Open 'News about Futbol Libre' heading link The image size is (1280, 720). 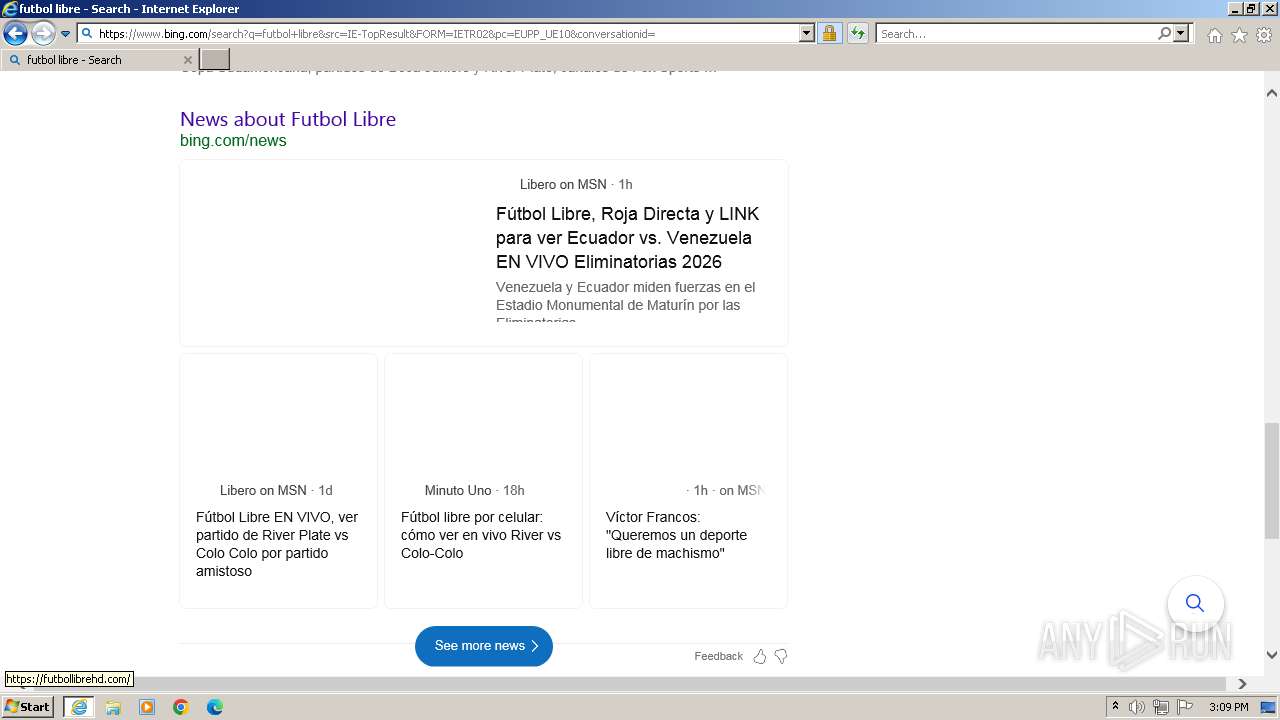(288, 119)
